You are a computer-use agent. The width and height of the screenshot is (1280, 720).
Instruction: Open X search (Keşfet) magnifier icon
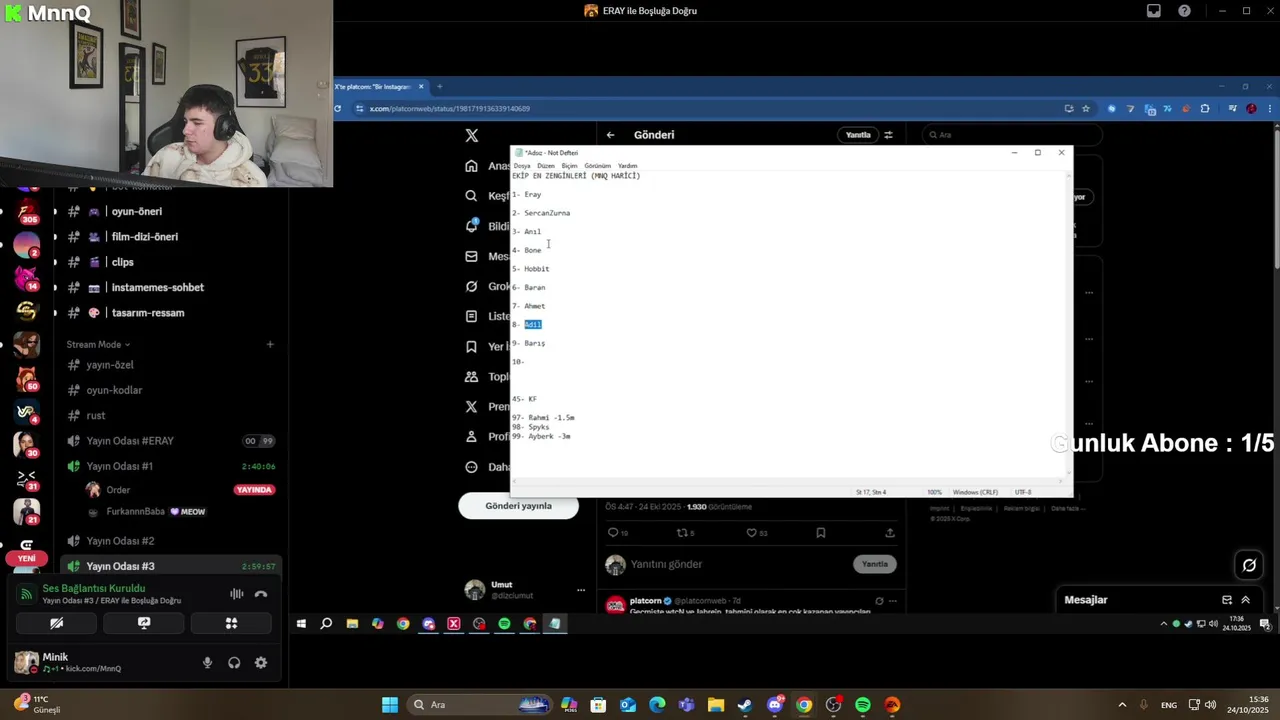tap(472, 196)
